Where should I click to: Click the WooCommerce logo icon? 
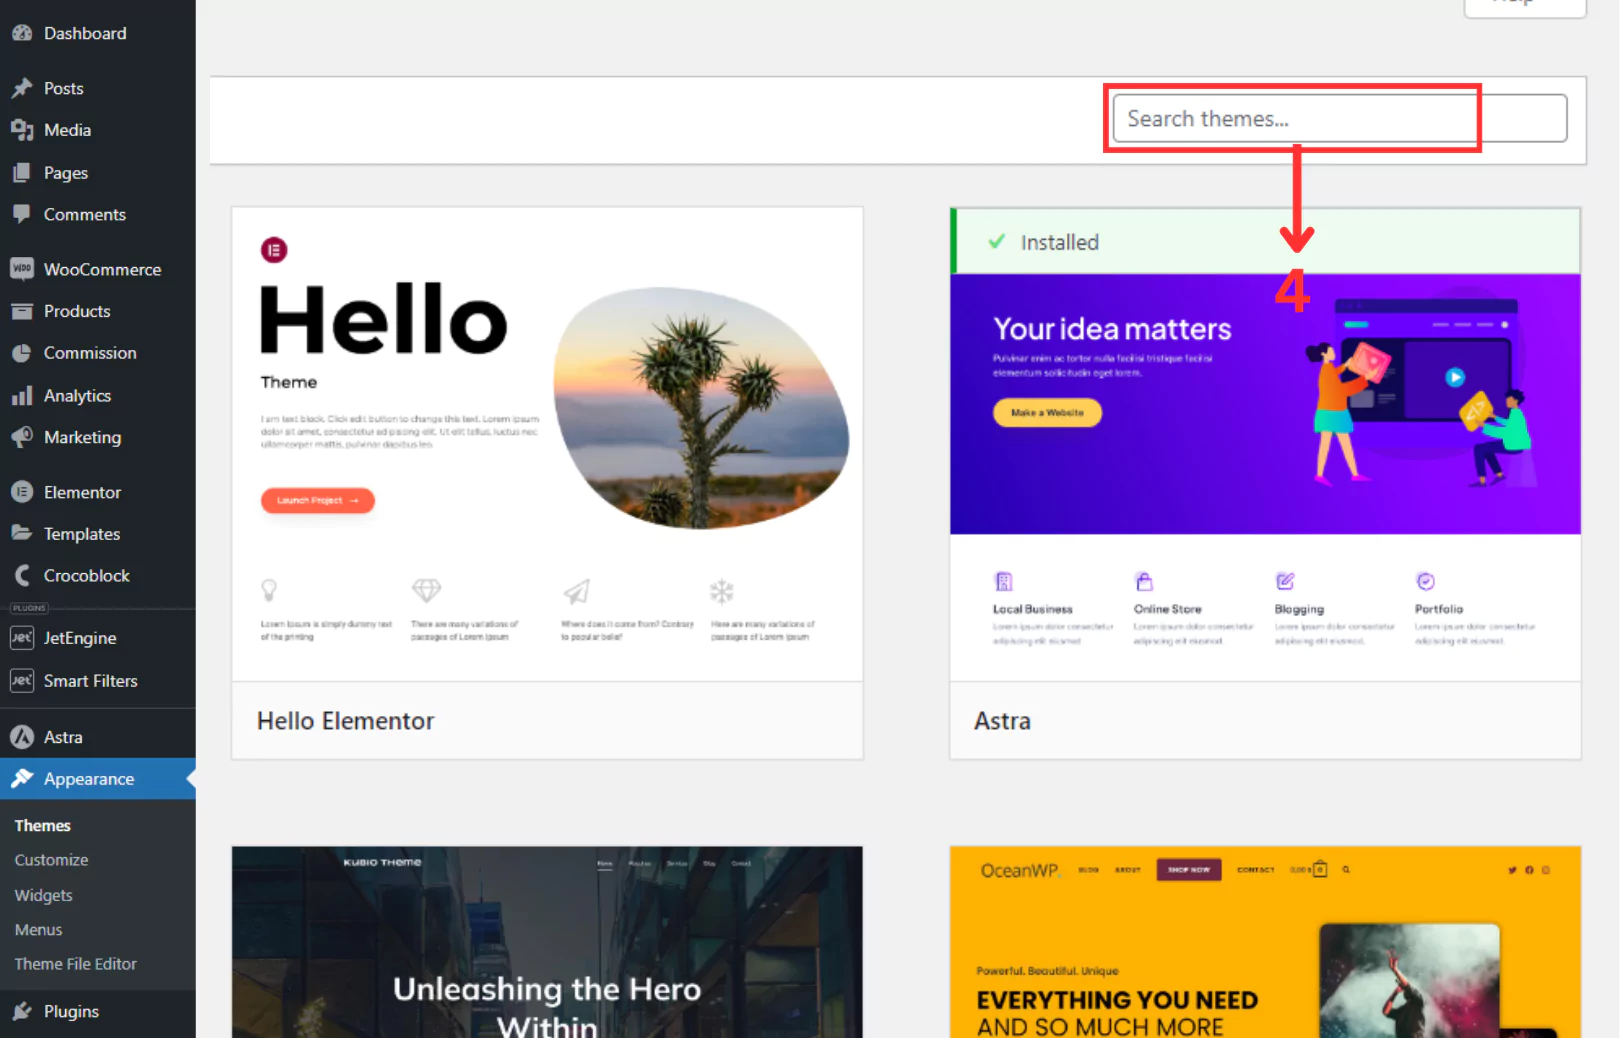point(22,269)
